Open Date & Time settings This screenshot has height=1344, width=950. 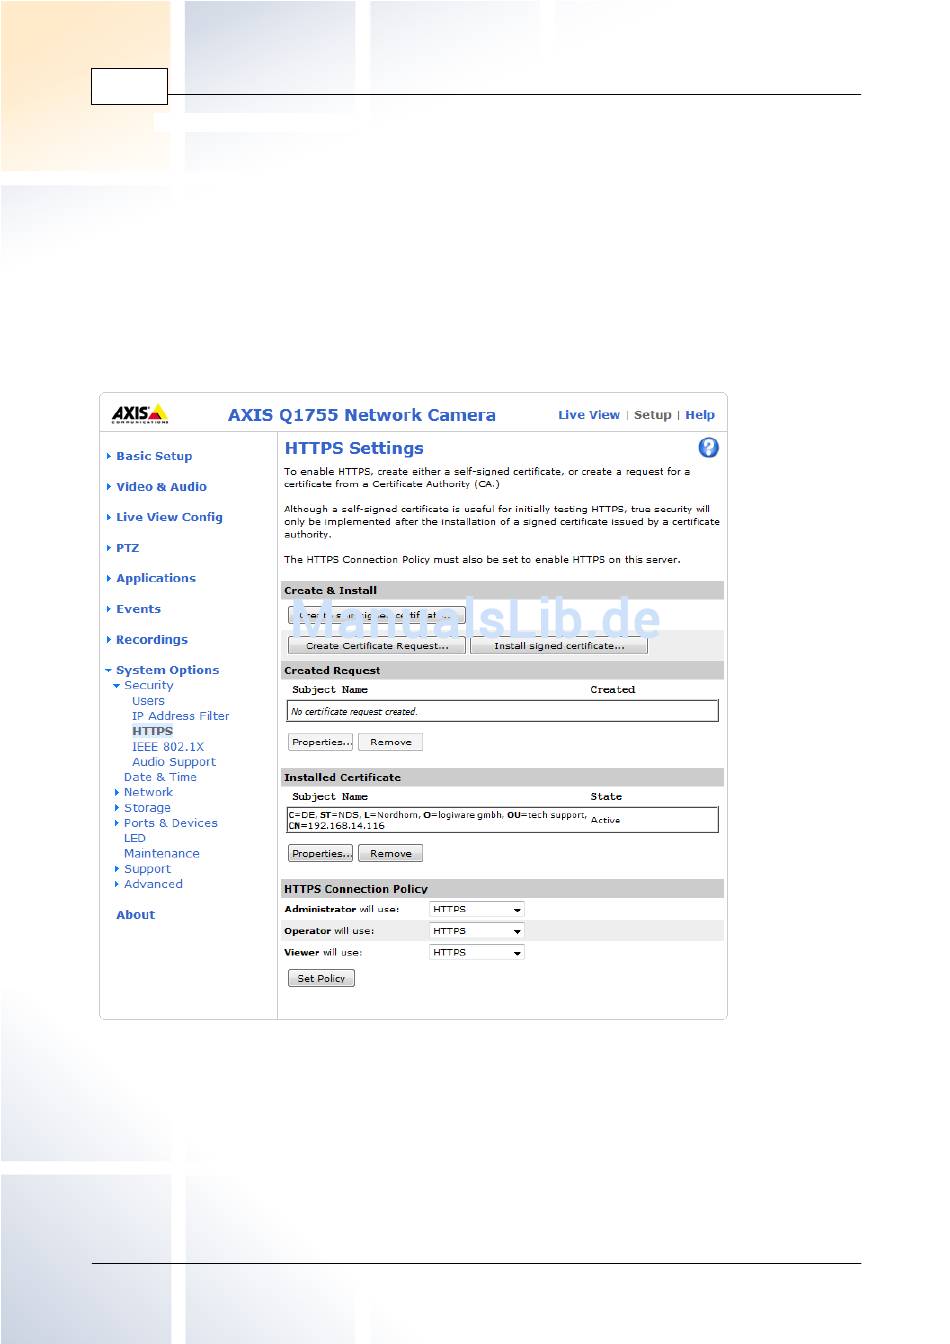click(x=160, y=777)
